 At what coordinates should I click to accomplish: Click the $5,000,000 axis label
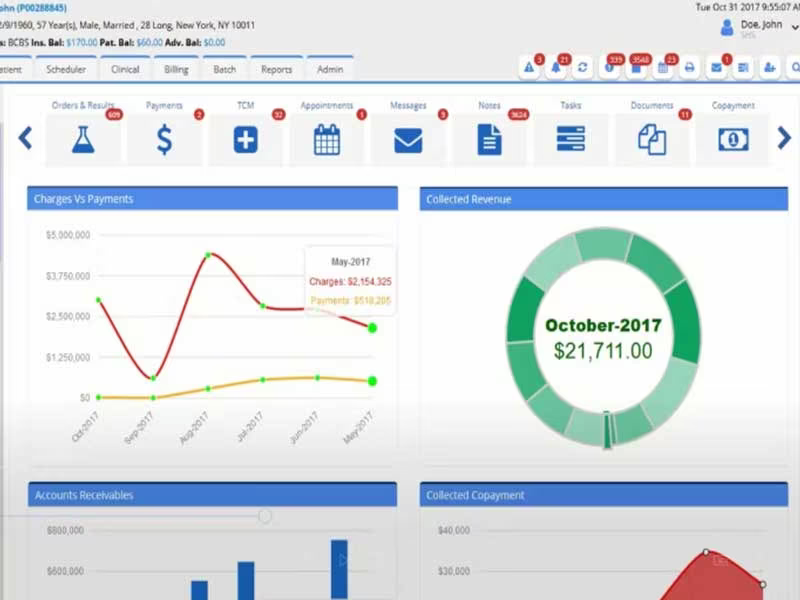pos(68,235)
